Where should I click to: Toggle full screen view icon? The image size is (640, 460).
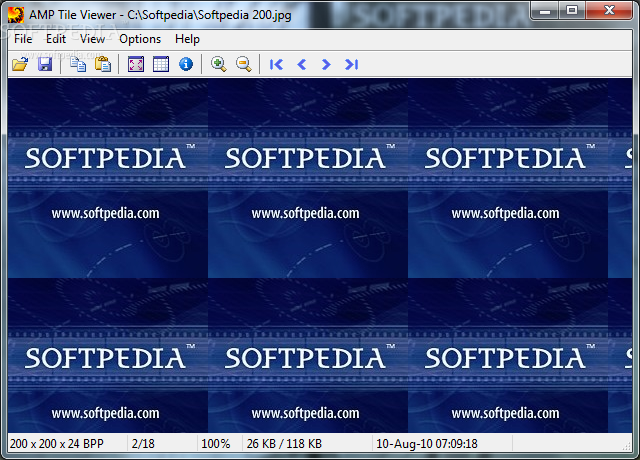tap(136, 64)
